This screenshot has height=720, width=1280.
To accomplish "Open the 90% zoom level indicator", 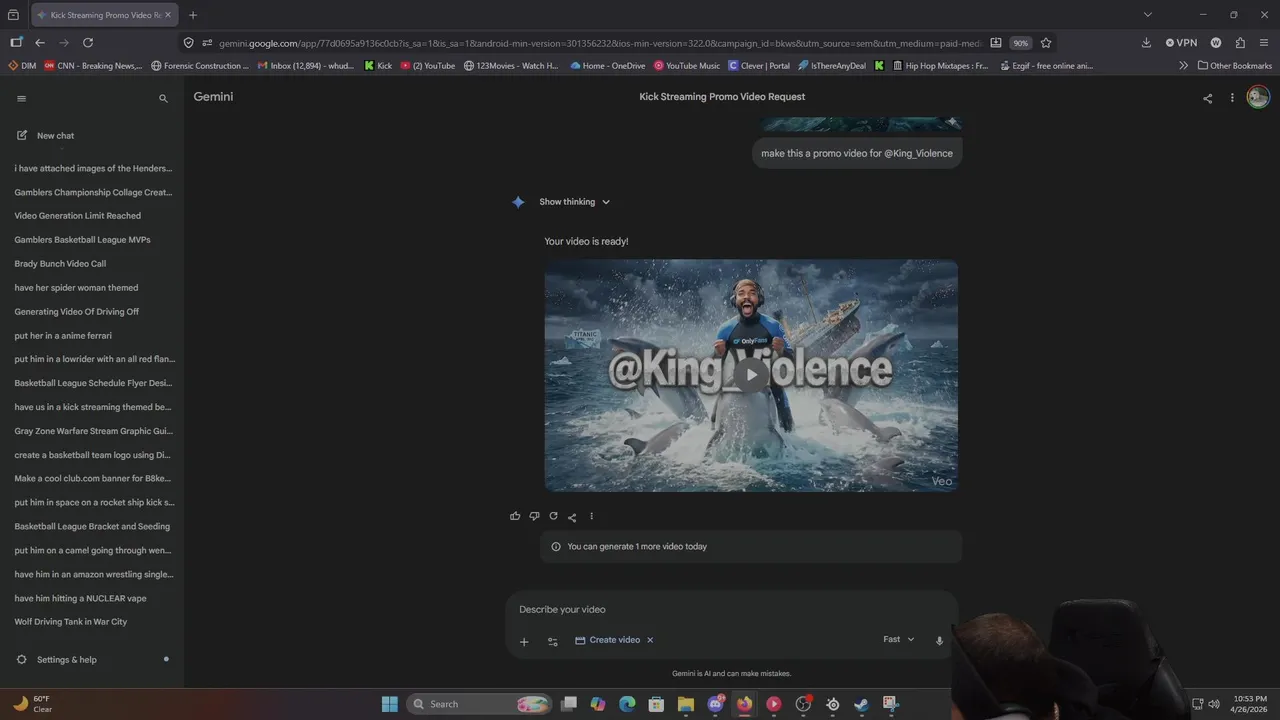I will tap(1020, 43).
